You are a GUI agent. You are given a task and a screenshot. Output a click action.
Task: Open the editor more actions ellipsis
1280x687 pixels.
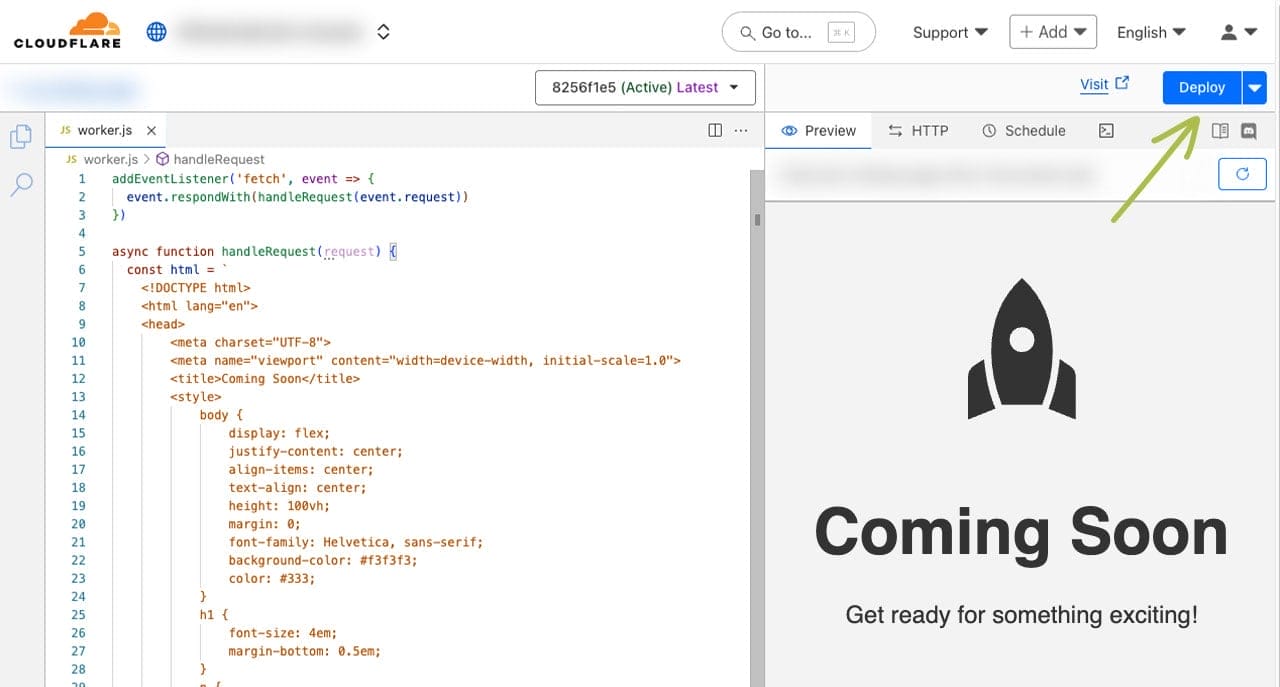pos(741,130)
